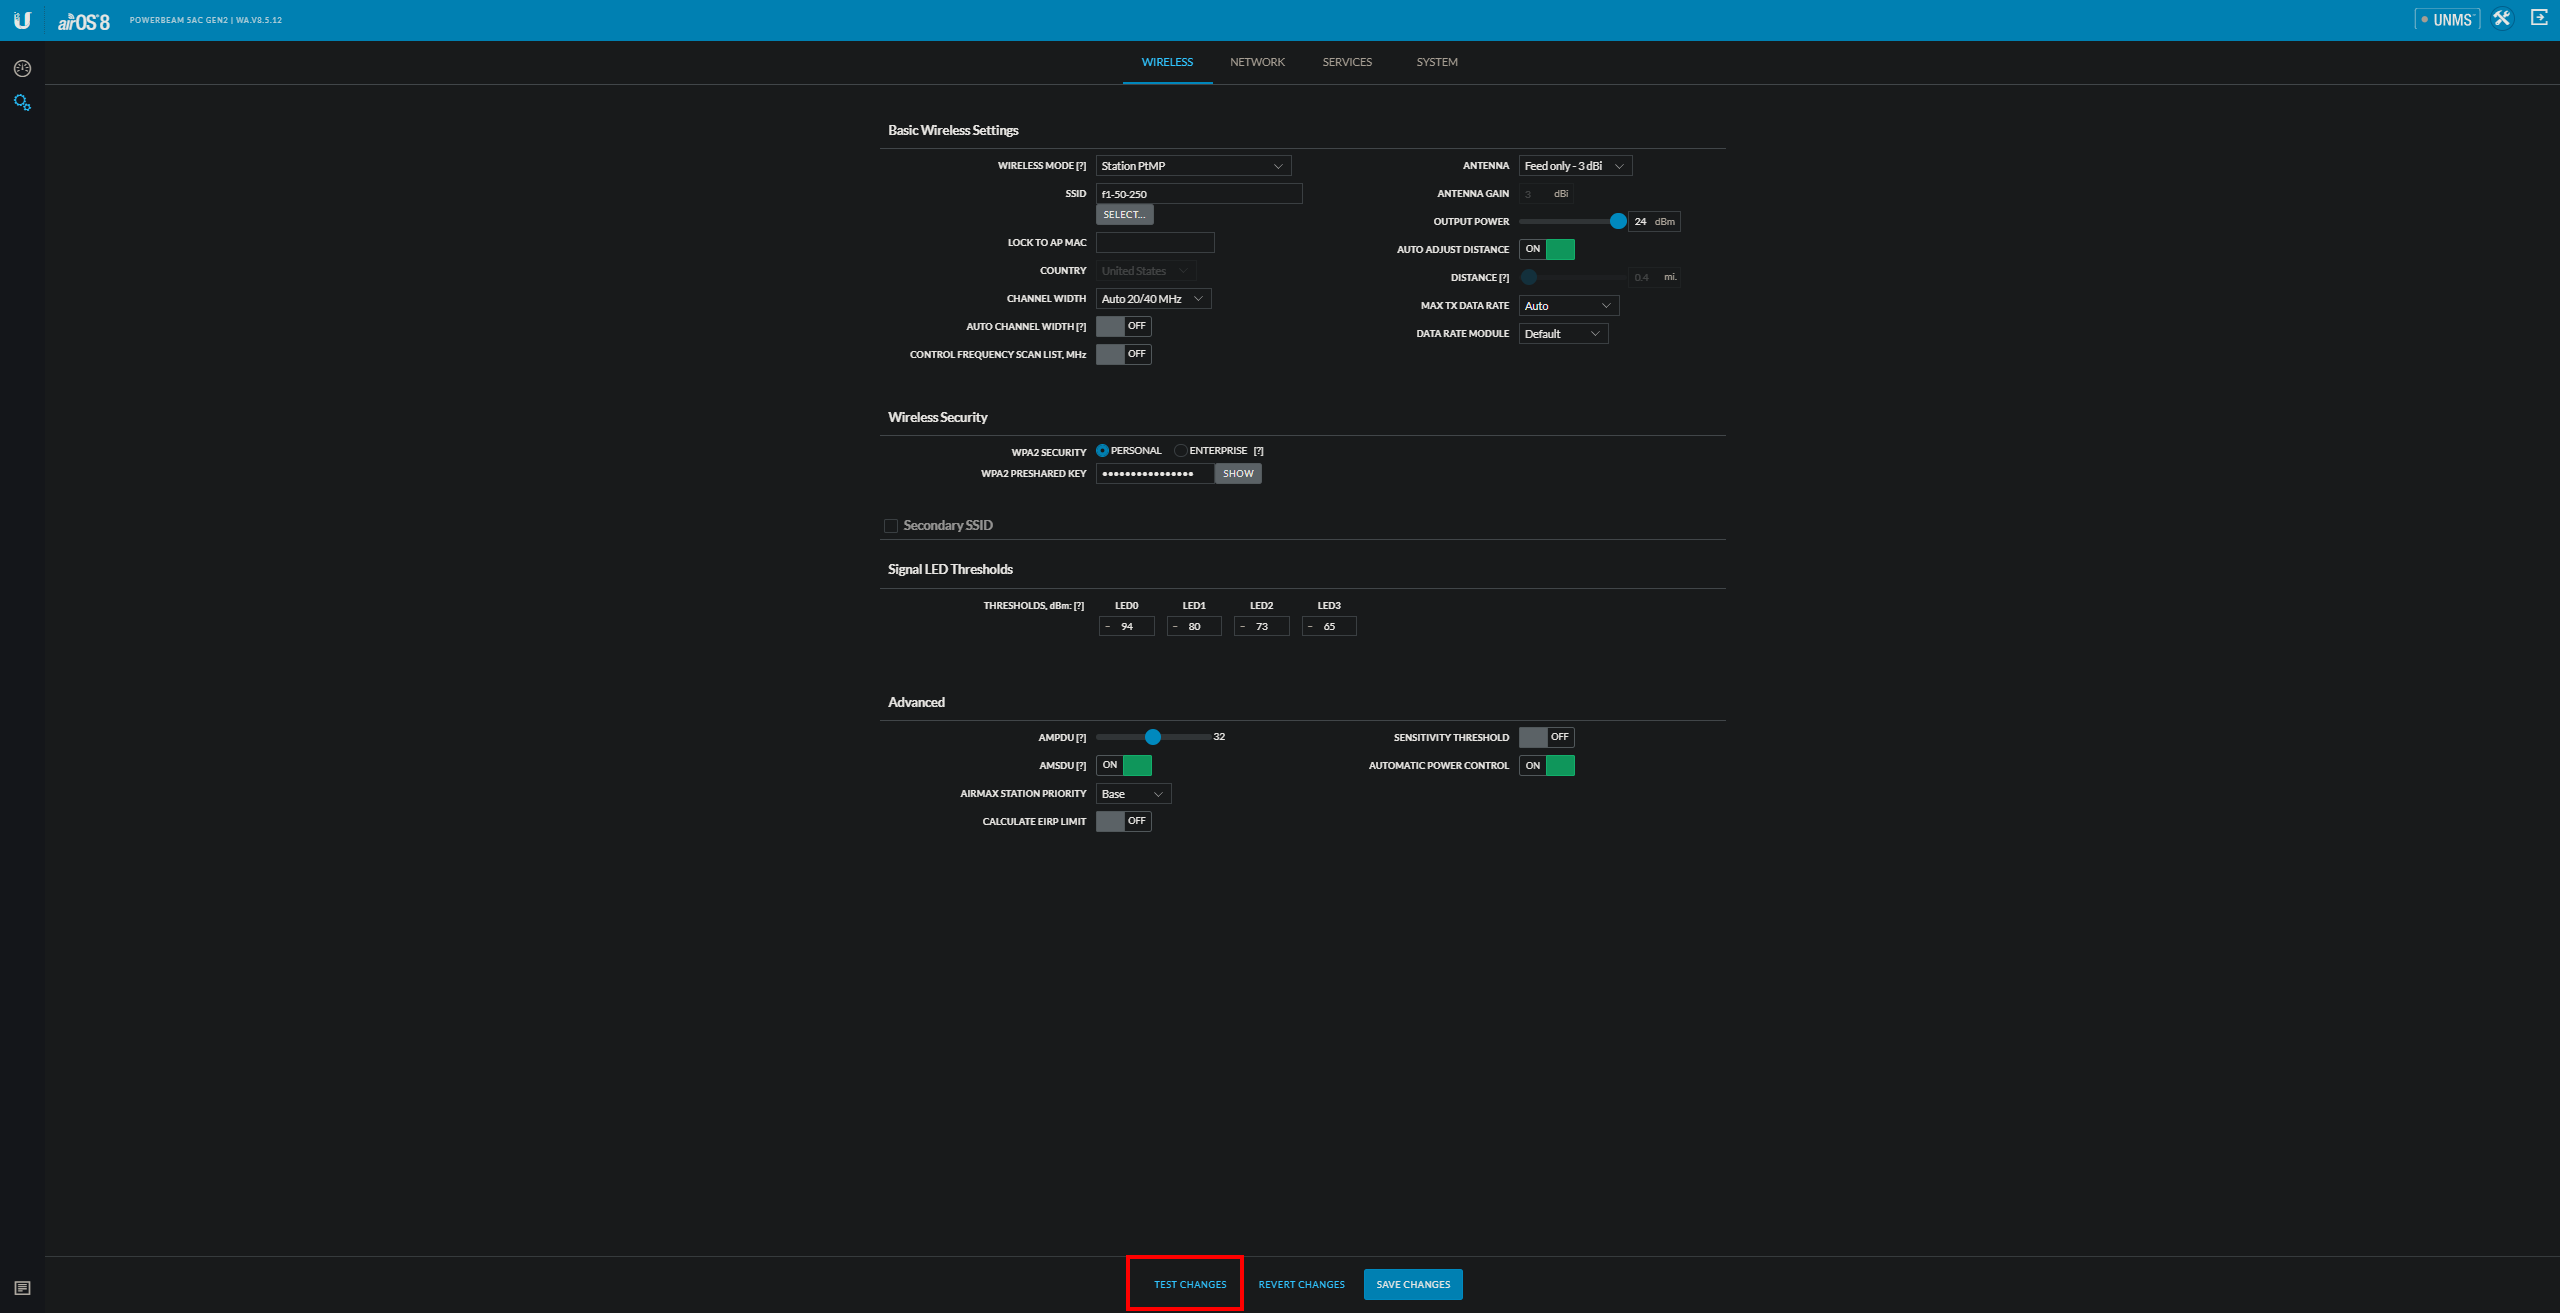Screen dimensions: 2560x1313
Task: Switch to the Network tab
Action: [x=1257, y=62]
